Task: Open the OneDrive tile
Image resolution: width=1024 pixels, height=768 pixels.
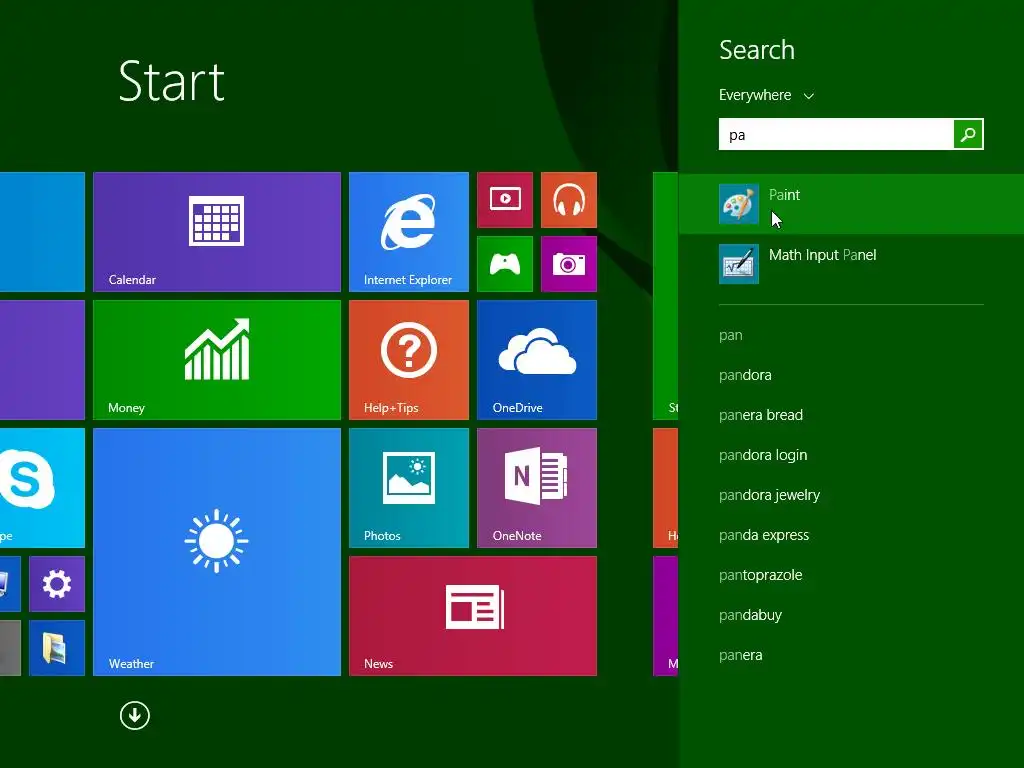Action: tap(537, 360)
